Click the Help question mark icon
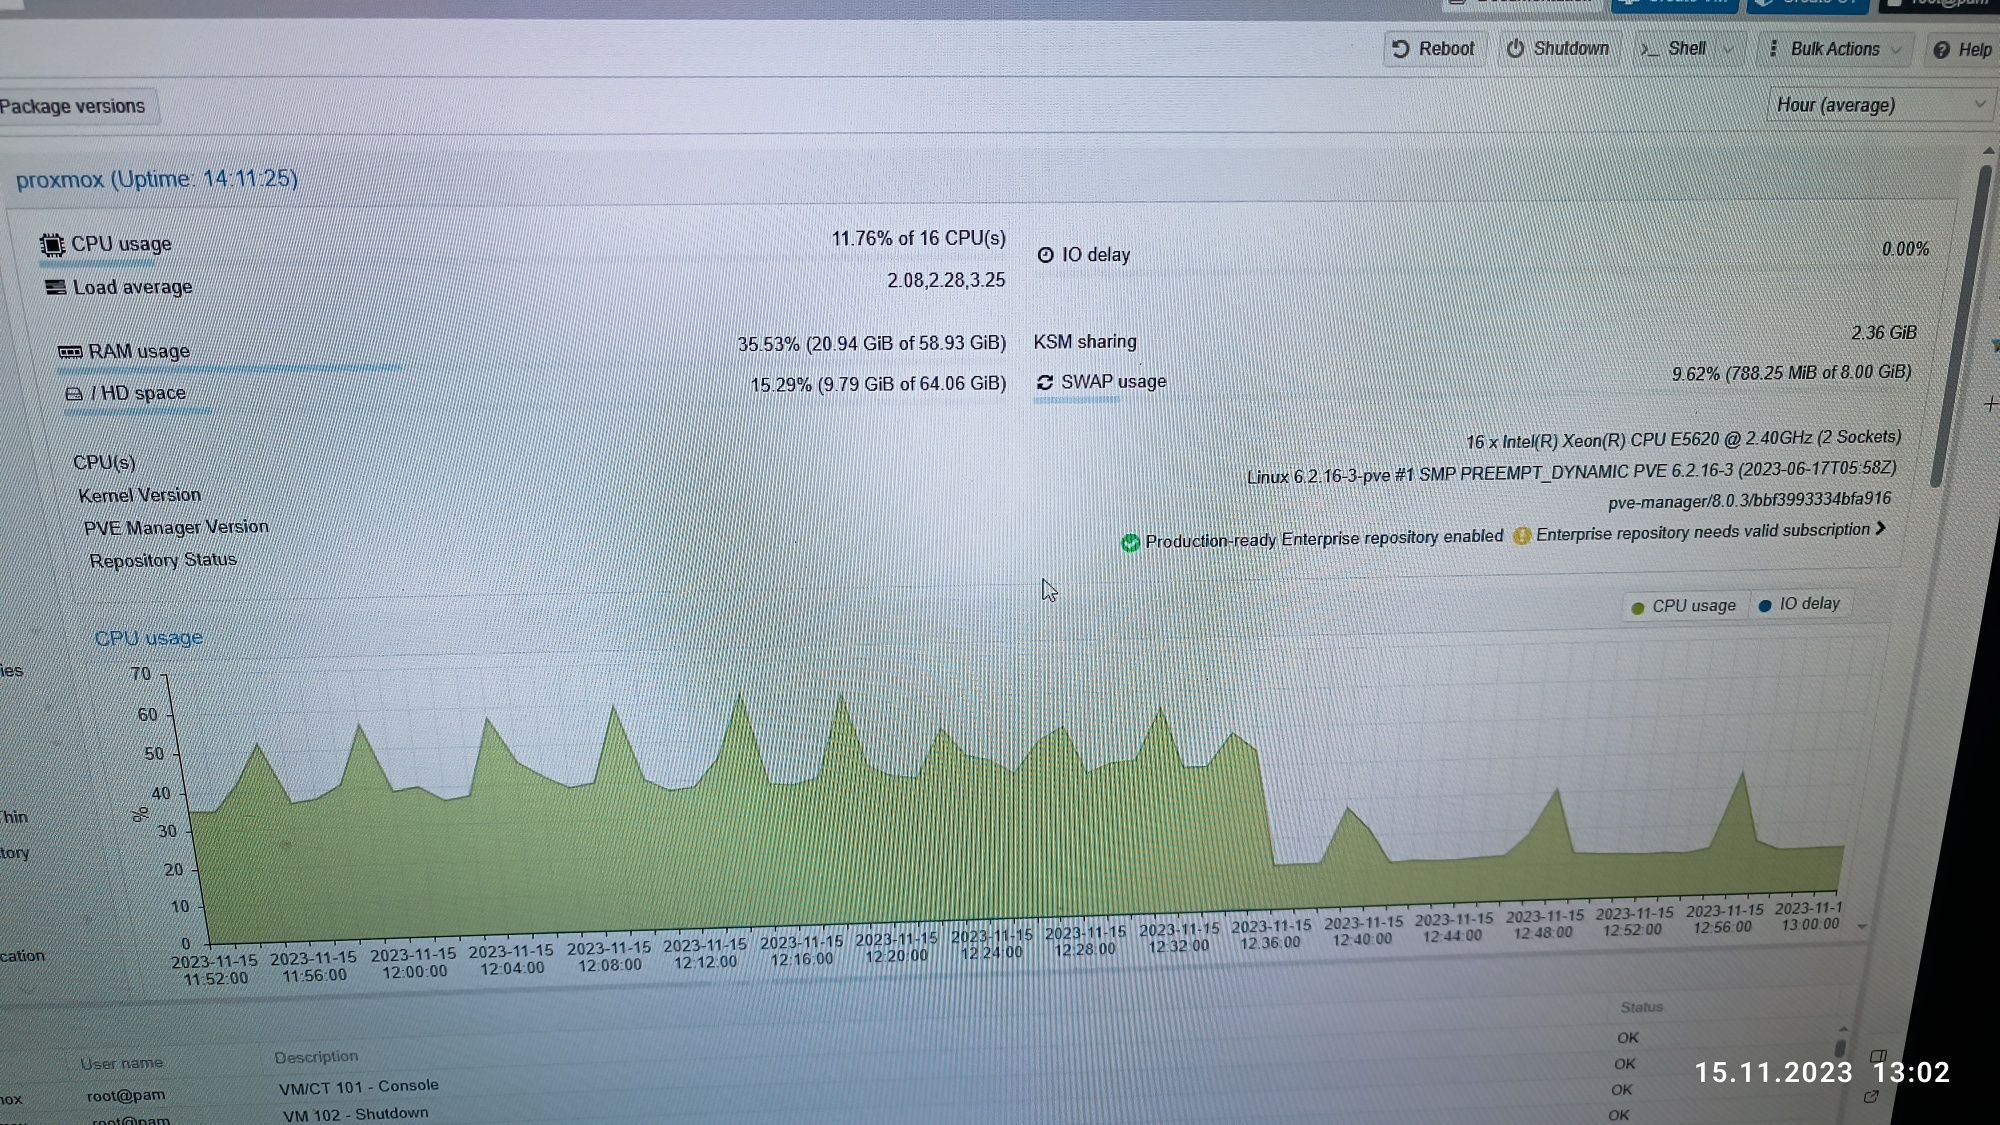The height and width of the screenshot is (1125, 2000). [1941, 50]
